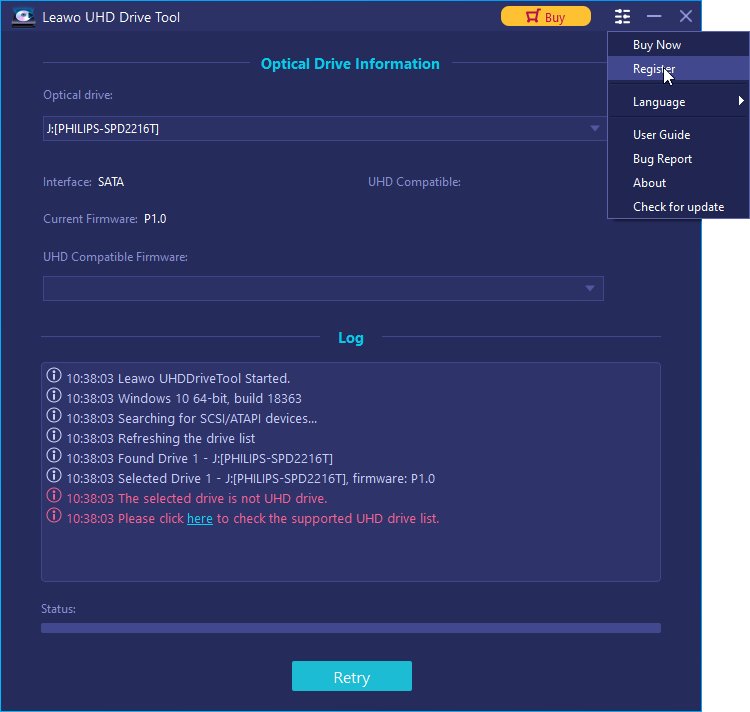Select Register in the dropdown menu

[x=653, y=69]
